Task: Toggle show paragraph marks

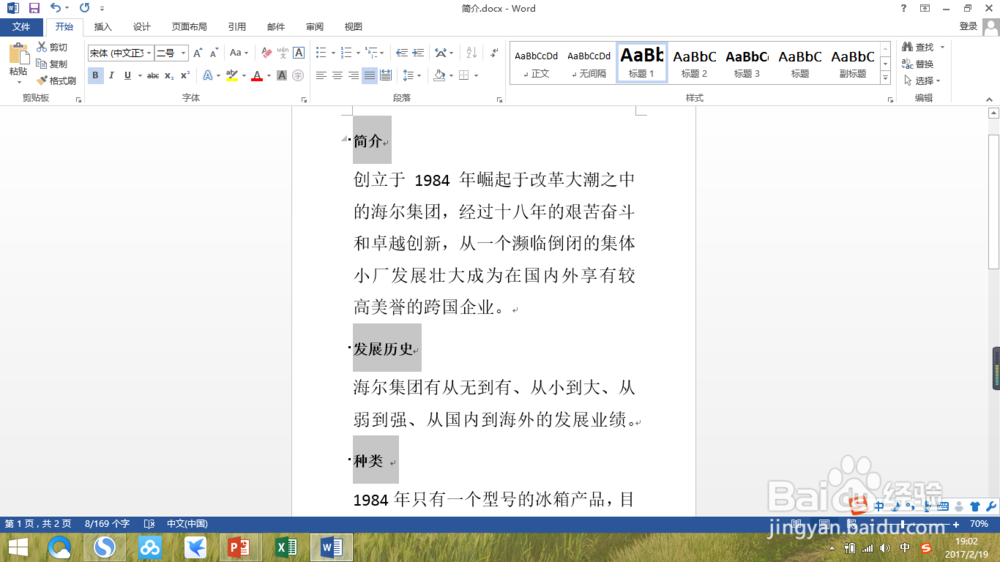Action: 494,53
